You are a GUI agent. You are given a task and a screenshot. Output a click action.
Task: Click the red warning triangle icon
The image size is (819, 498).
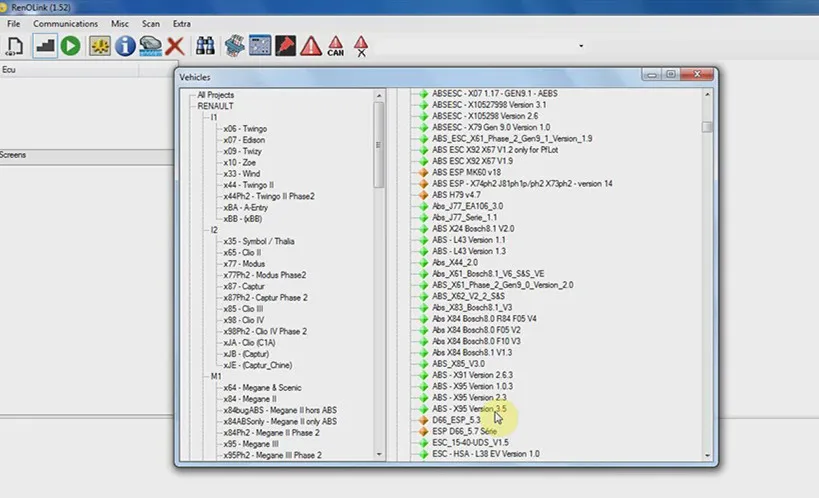coord(311,46)
